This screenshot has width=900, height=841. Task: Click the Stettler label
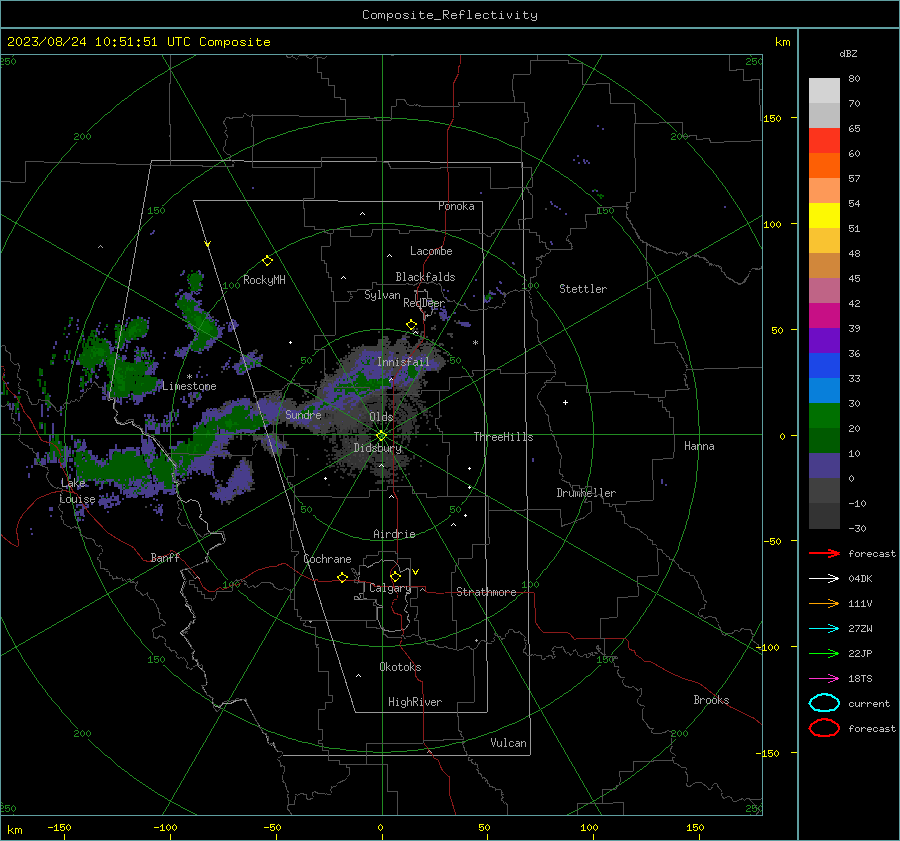click(583, 289)
